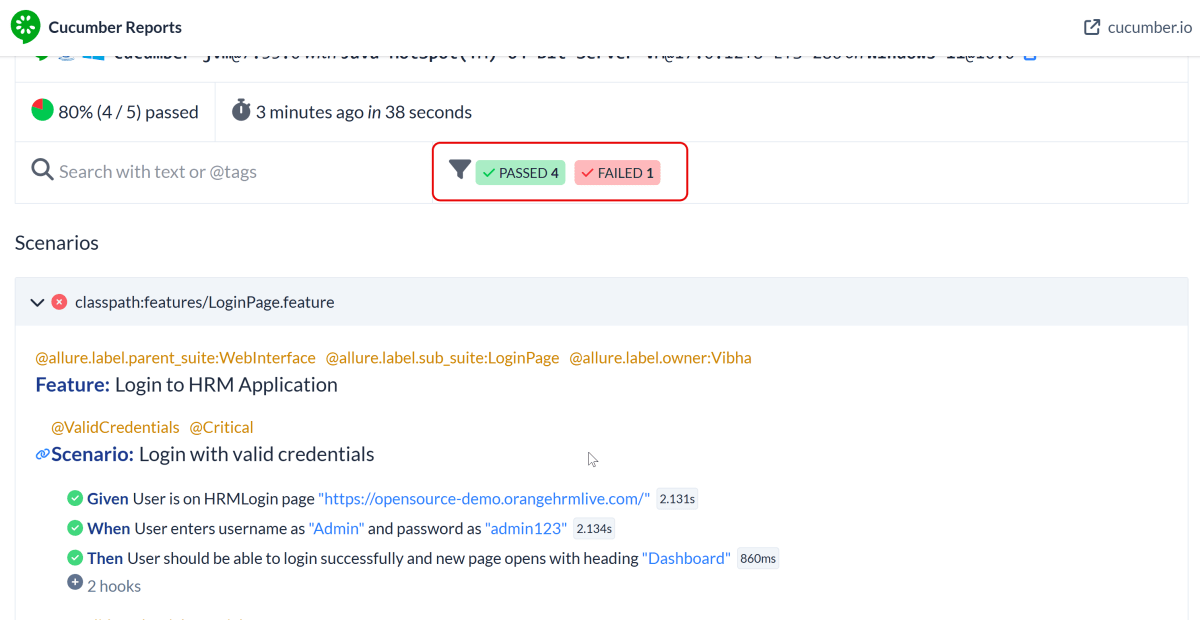Click the pie chart icon next to 80% passed

(x=42, y=110)
